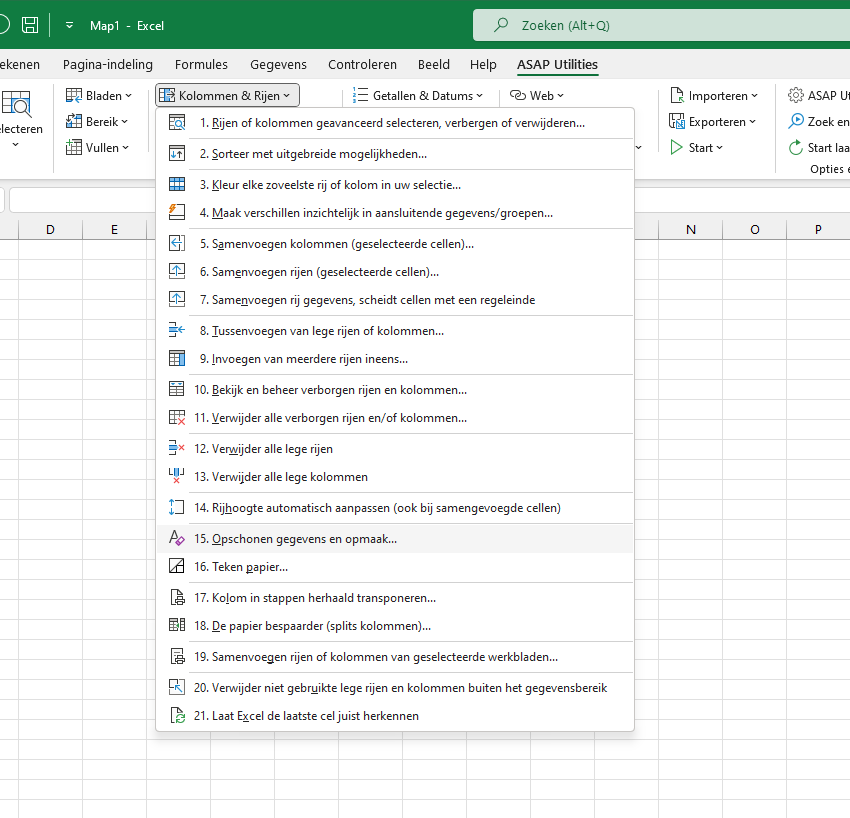The width and height of the screenshot is (850, 818).
Task: Click the delete empty rows icon
Action: tap(177, 448)
